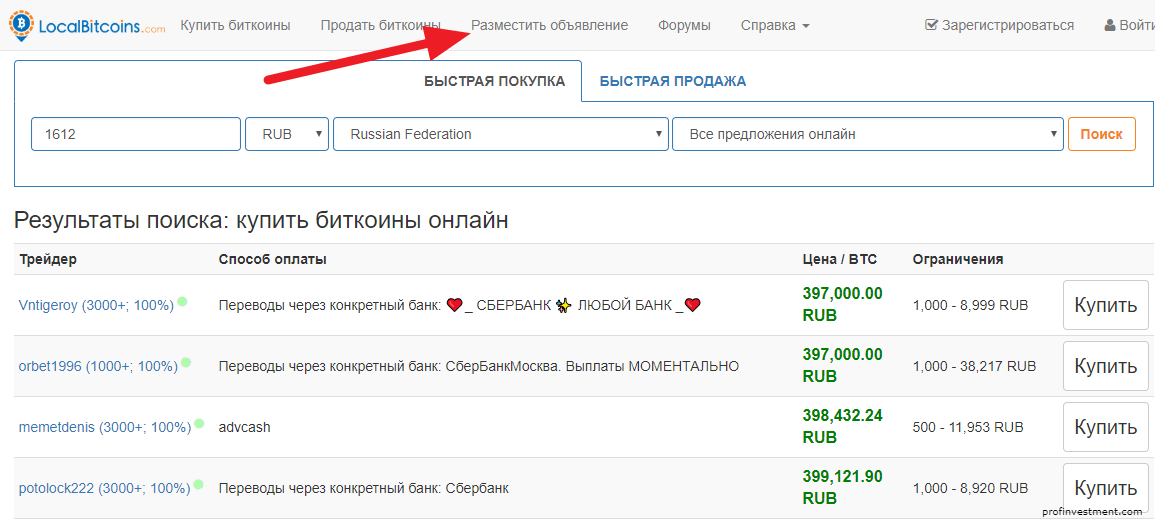Open the Russian Federation country dropdown

[501, 134]
